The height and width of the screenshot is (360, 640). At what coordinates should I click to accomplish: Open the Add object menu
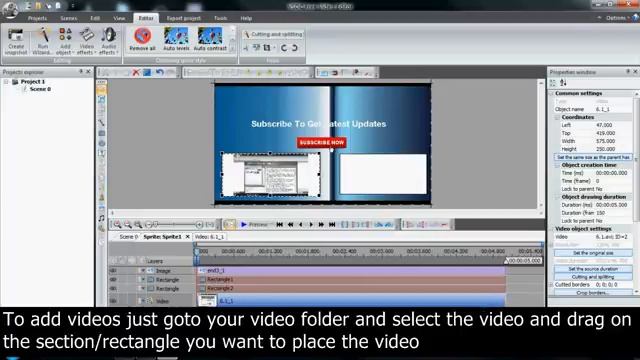click(64, 41)
